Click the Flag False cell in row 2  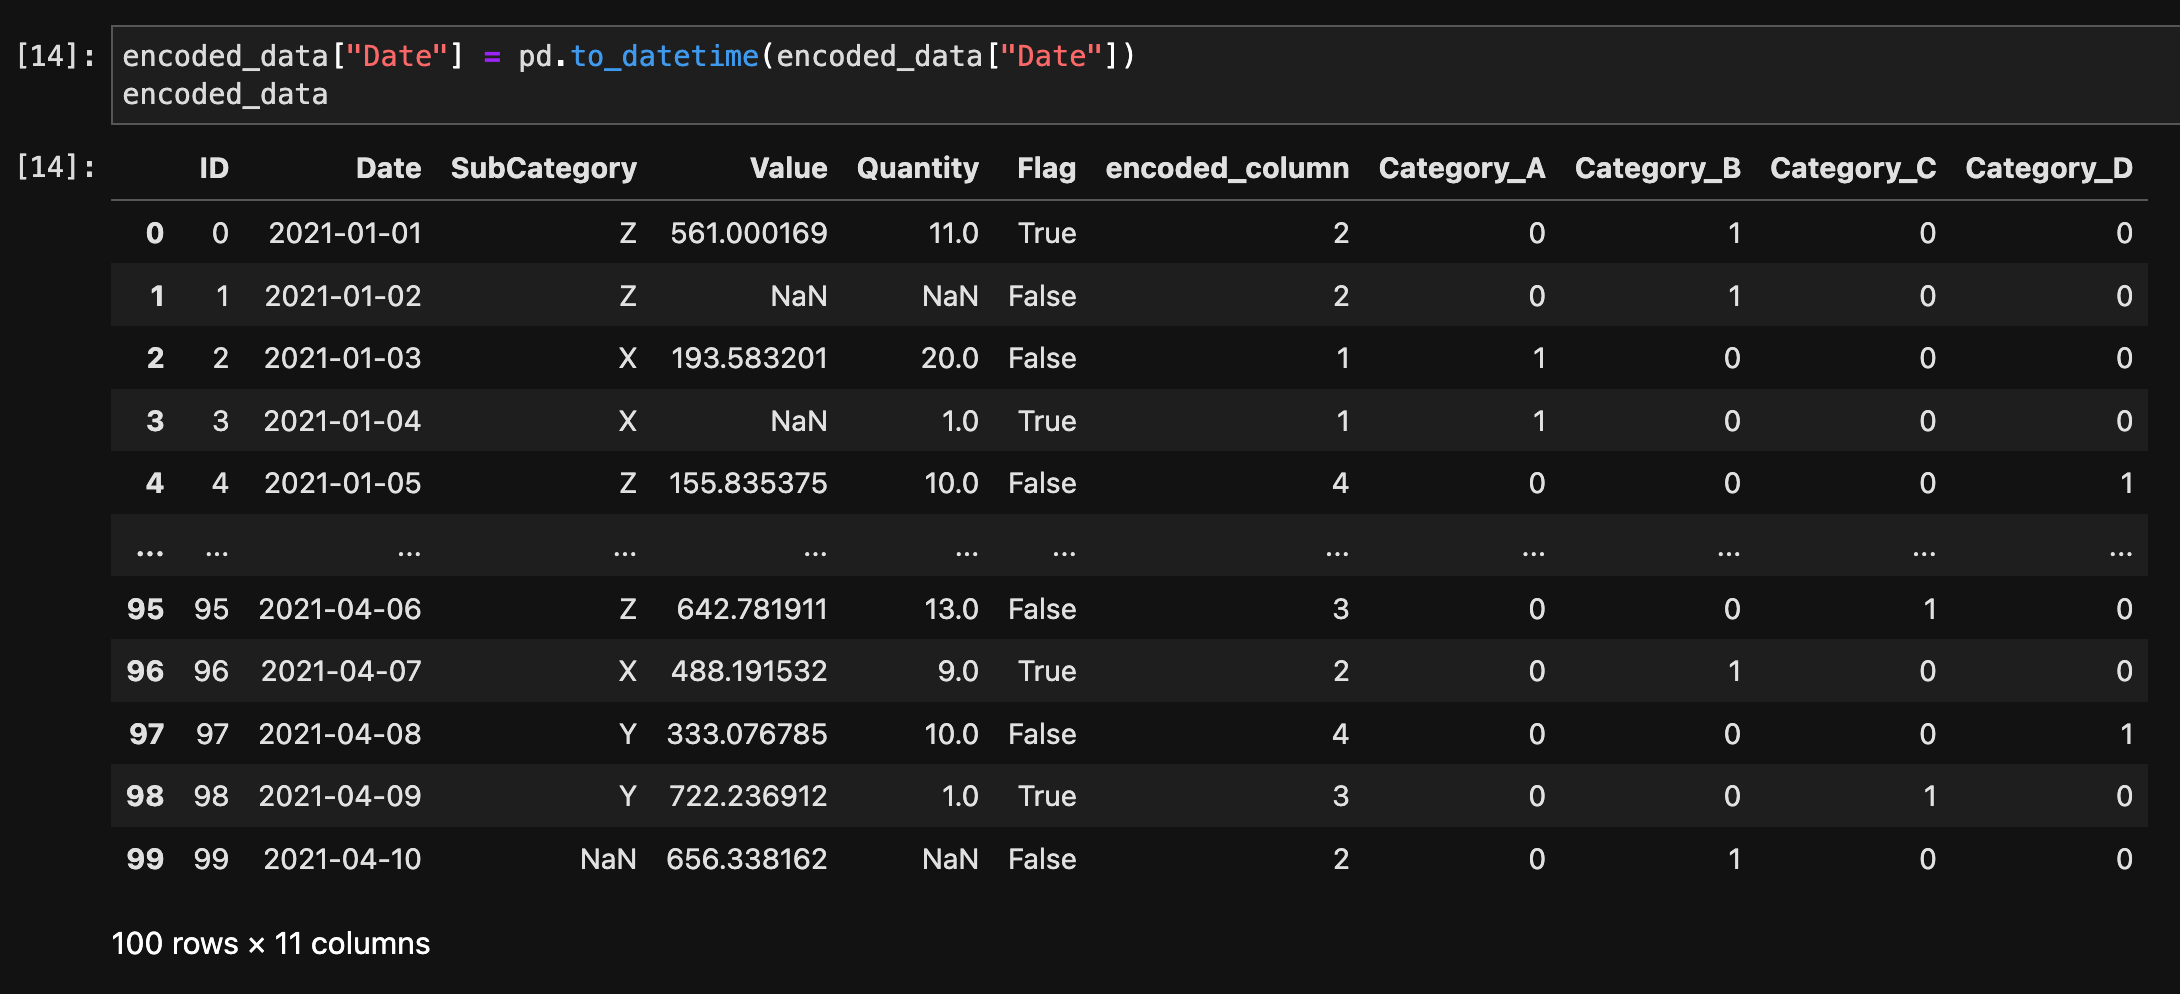pyautogui.click(x=1042, y=358)
